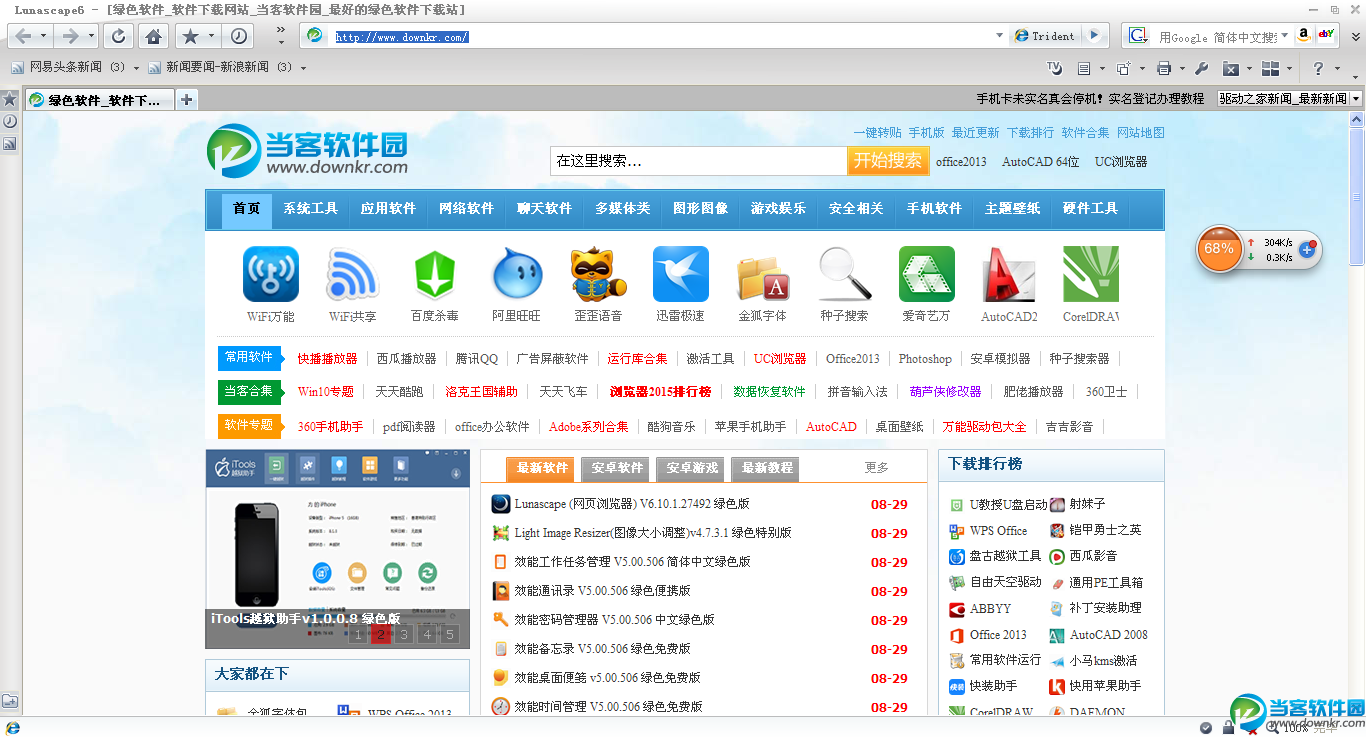Click the 爱奇艺万 app icon
Image resolution: width=1366 pixels, height=737 pixels.
pyautogui.click(x=927, y=274)
